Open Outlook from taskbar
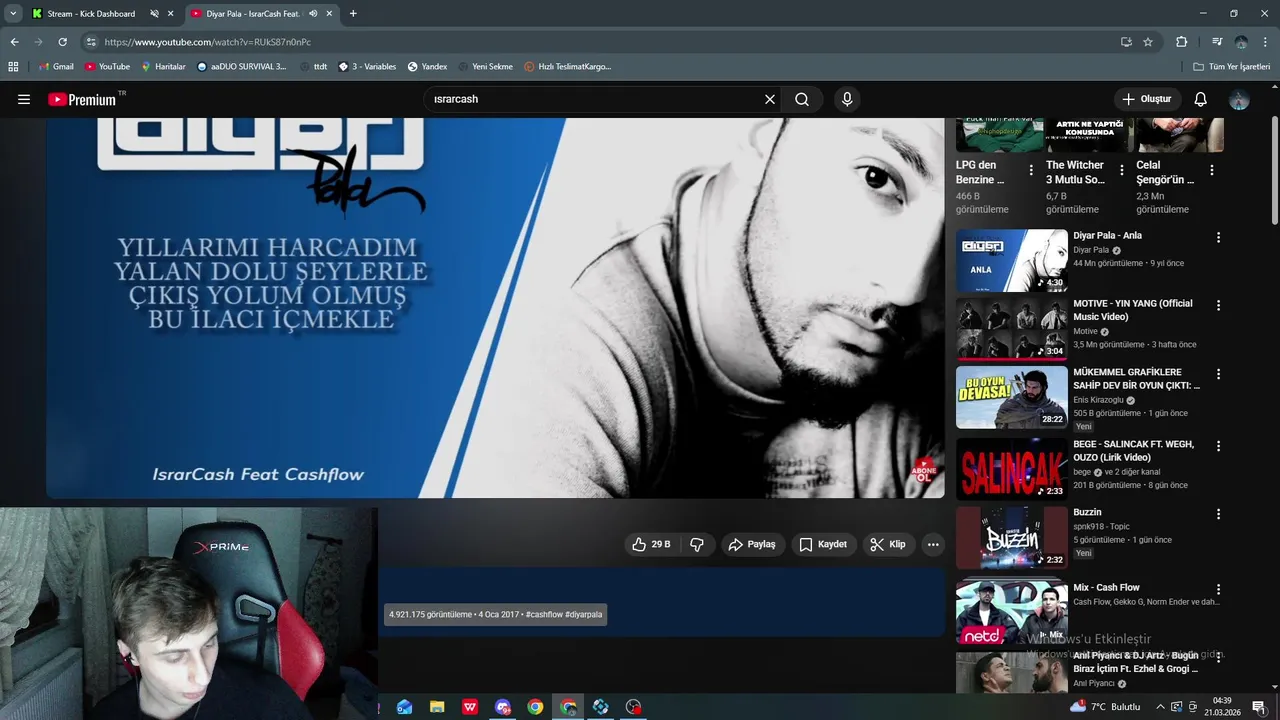Image resolution: width=1280 pixels, height=720 pixels. 404,707
